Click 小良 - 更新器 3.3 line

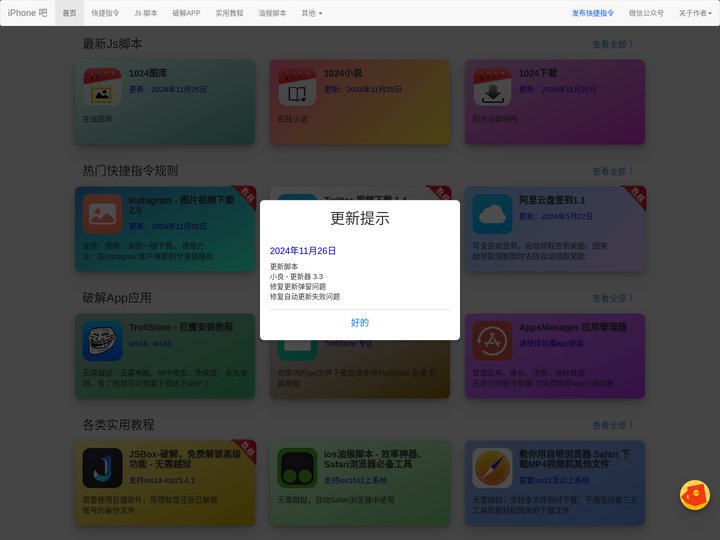296,276
